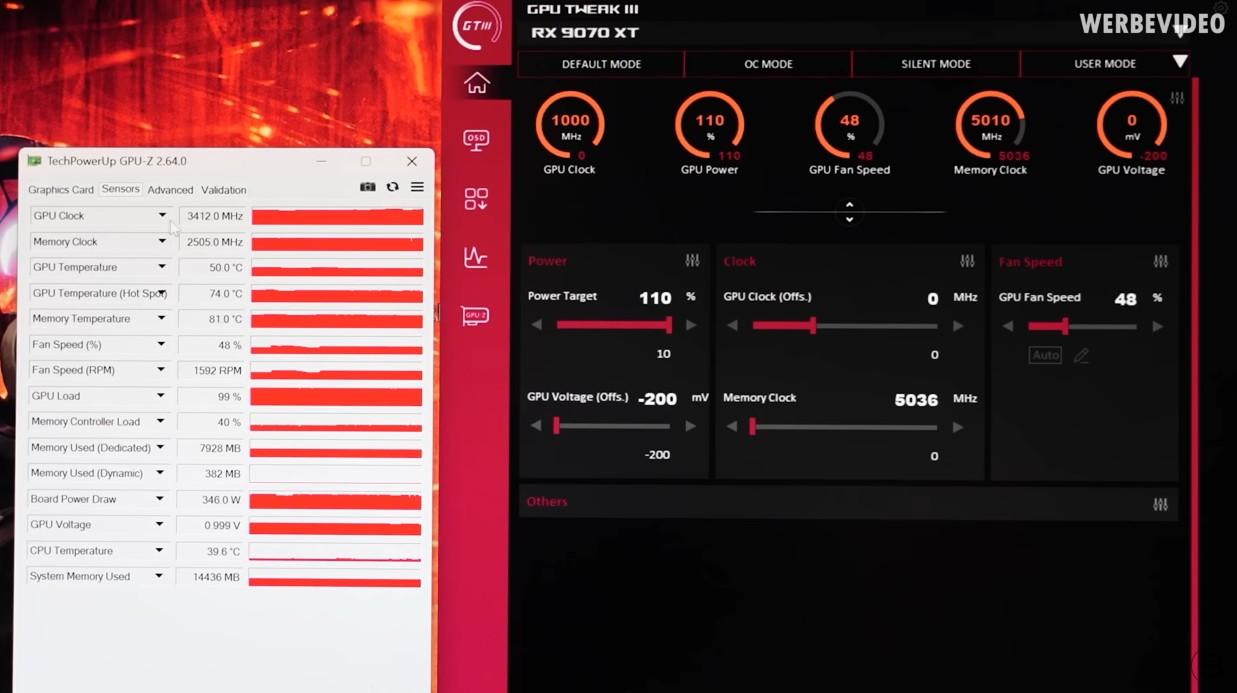Viewport: 1237px width, 693px height.
Task: Click the Power Target slider handle
Action: (669, 325)
